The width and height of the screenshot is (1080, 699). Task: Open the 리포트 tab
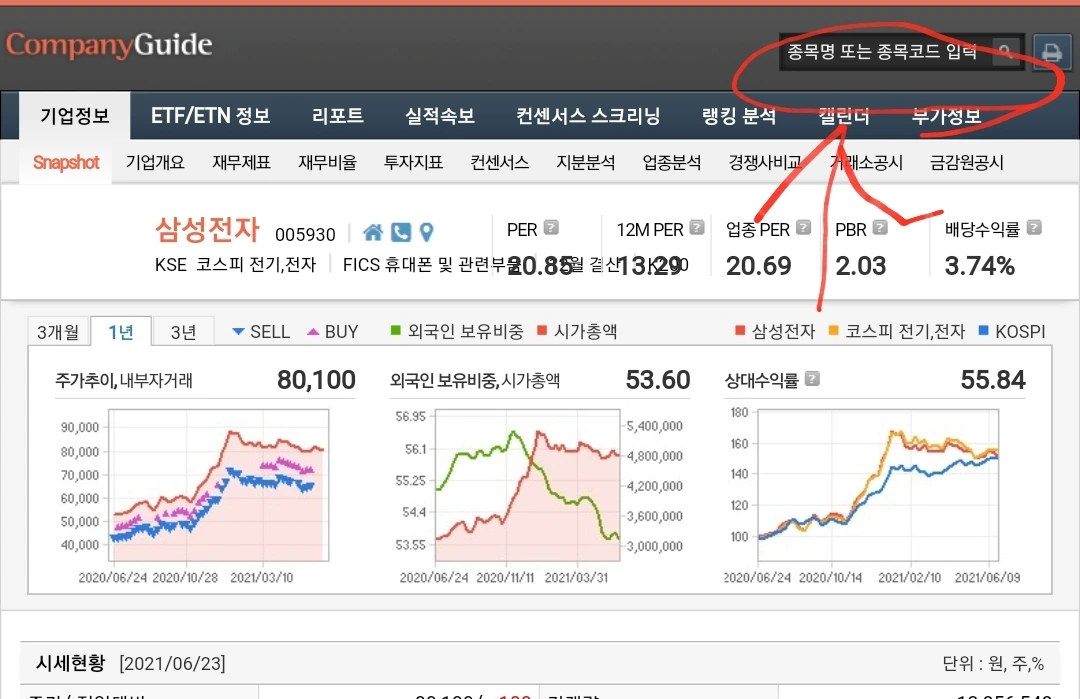click(x=338, y=116)
